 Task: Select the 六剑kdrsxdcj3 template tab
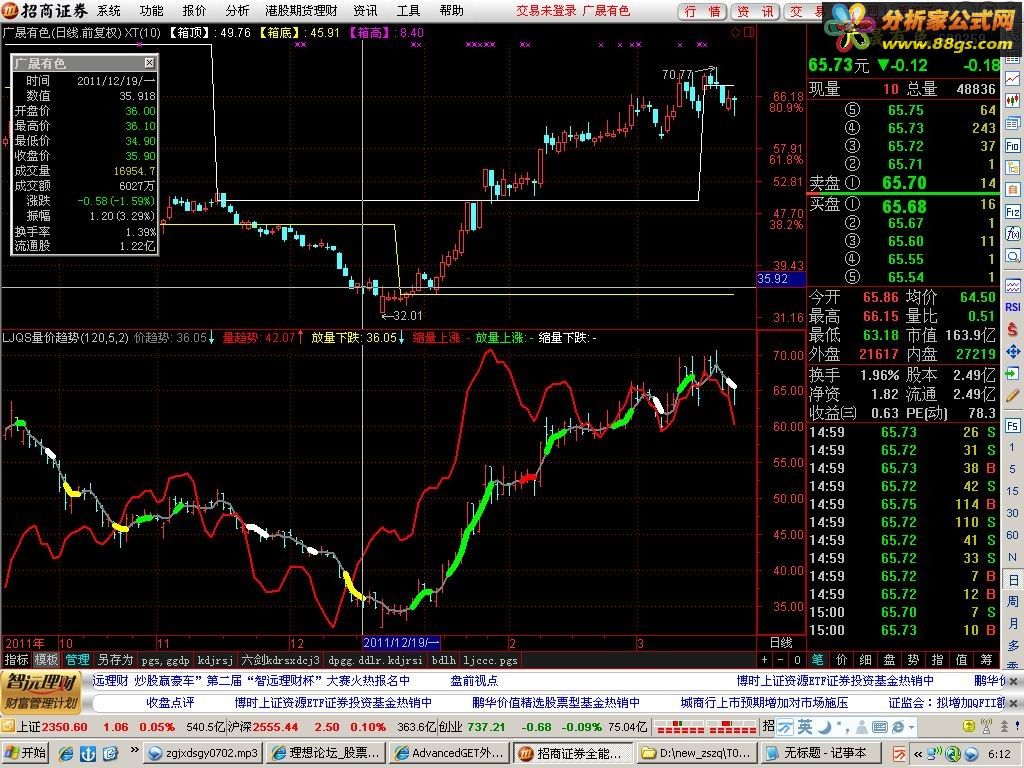(281, 660)
